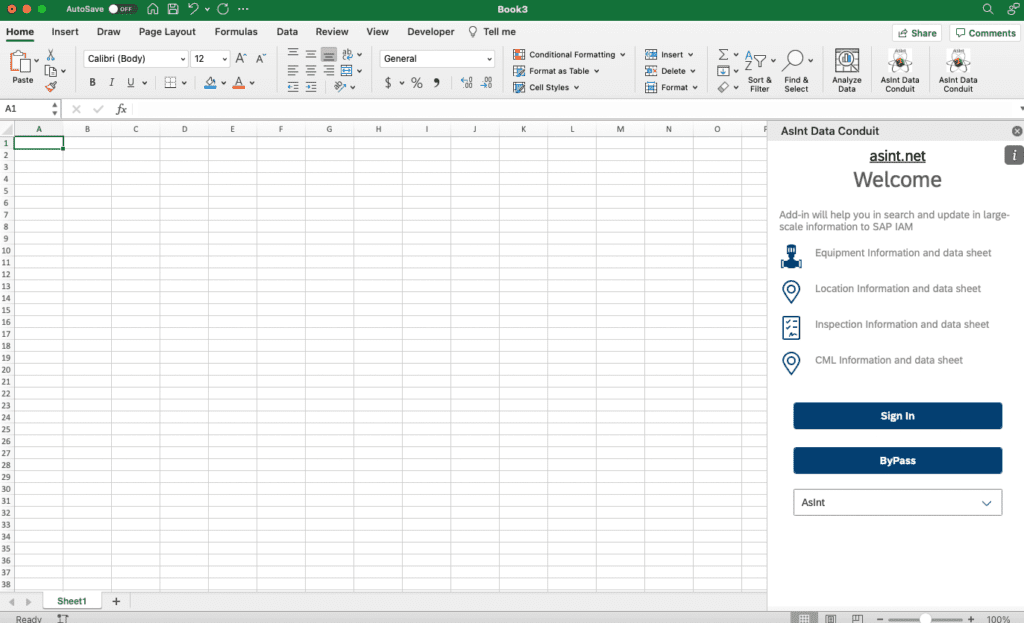Toggle Underline formatting
Viewport: 1024px width, 623px height.
[x=131, y=82]
